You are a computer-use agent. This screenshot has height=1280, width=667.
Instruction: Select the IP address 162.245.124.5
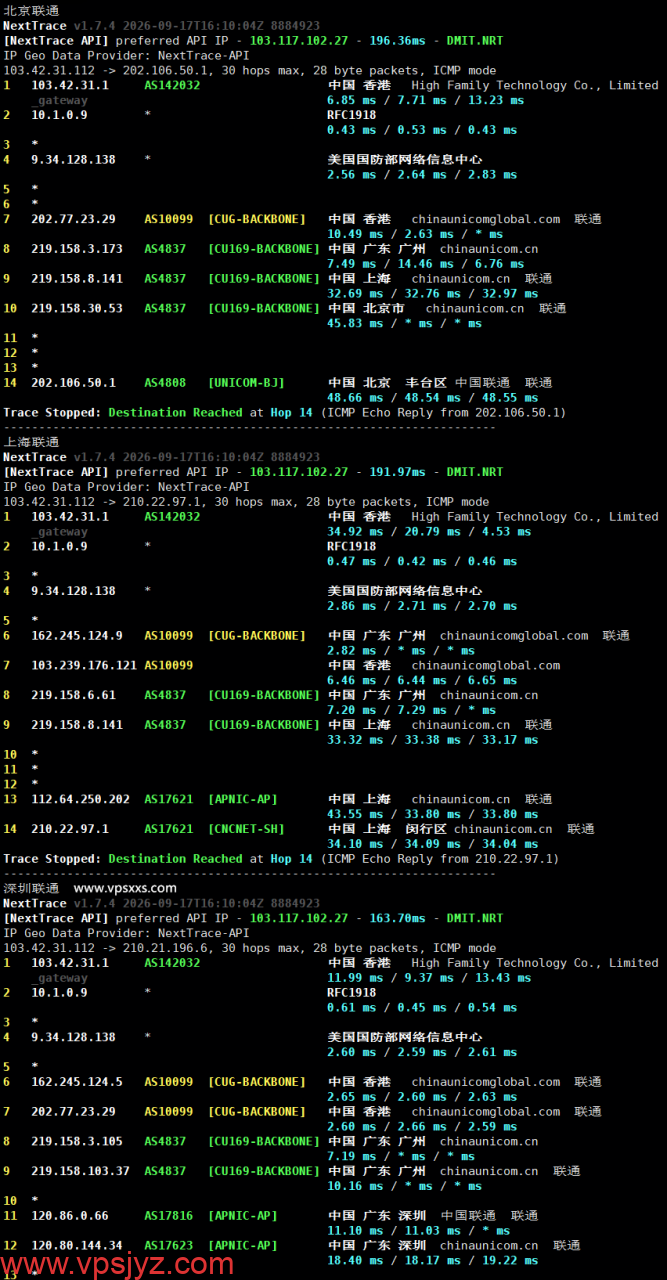pyautogui.click(x=77, y=1082)
